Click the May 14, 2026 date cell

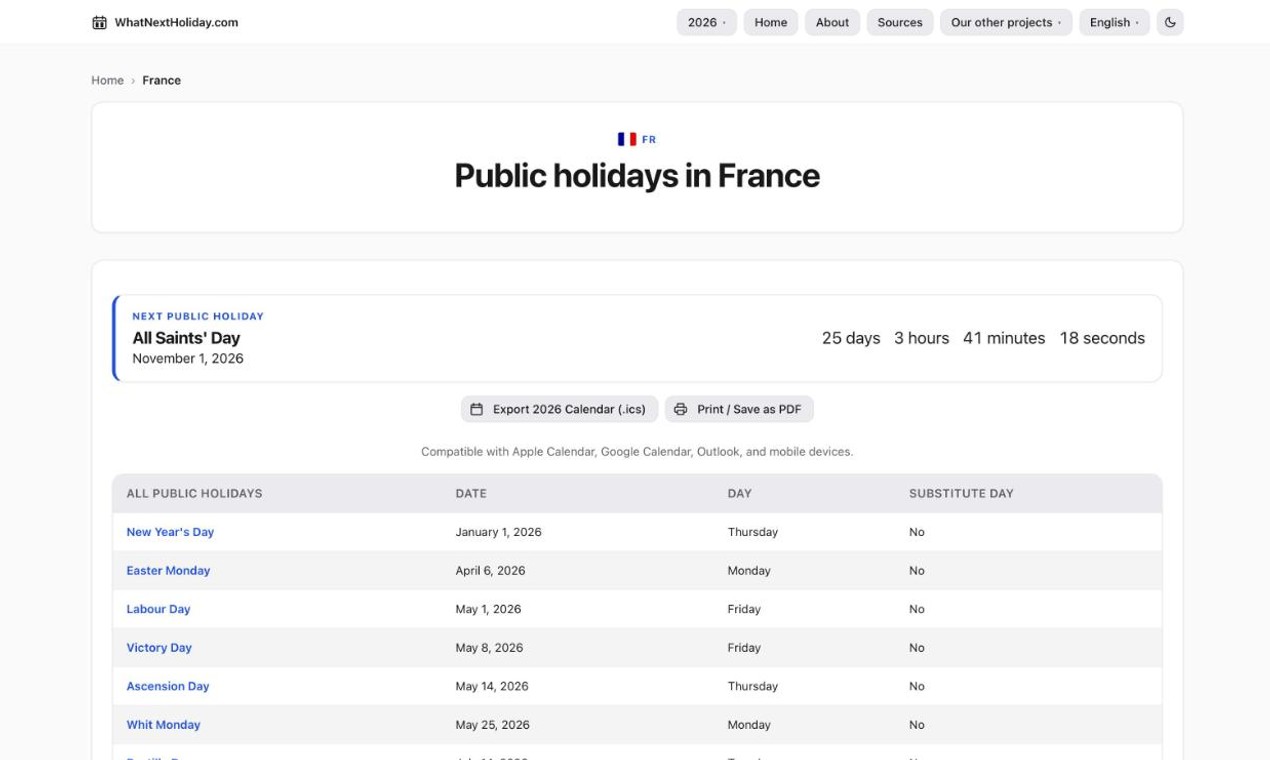492,686
